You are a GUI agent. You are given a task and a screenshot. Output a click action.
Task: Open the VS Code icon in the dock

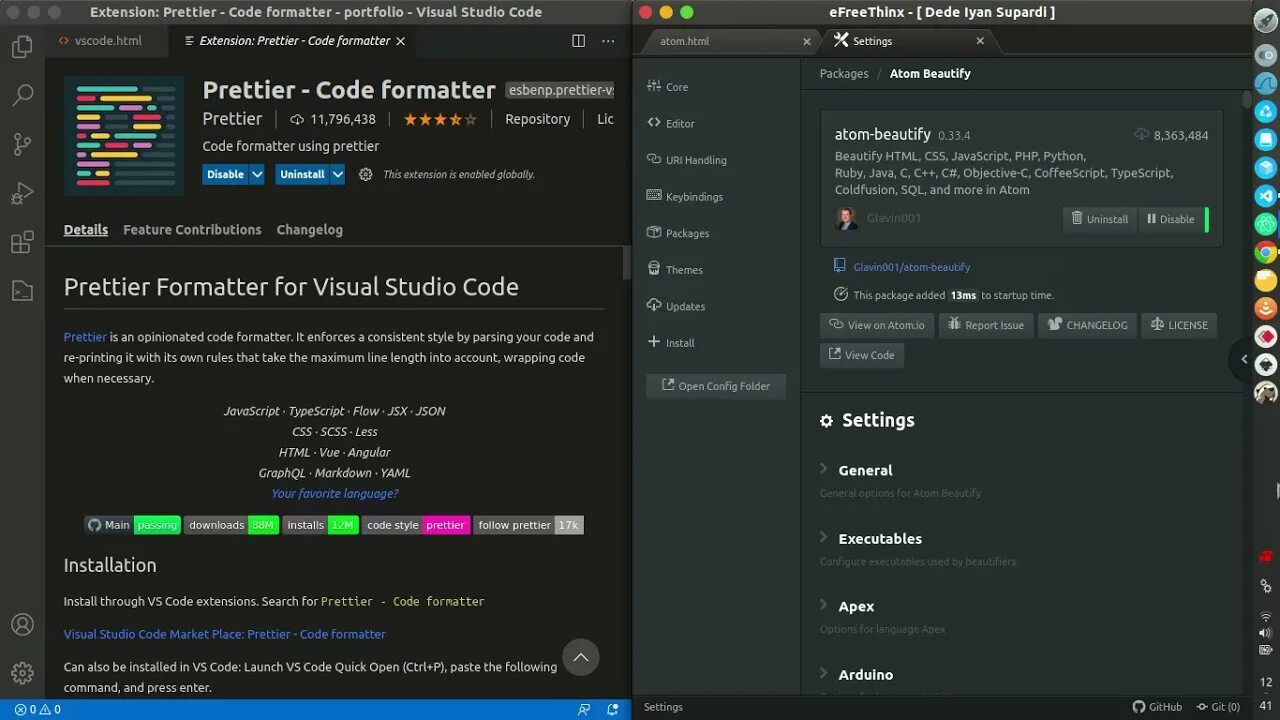tap(1266, 196)
